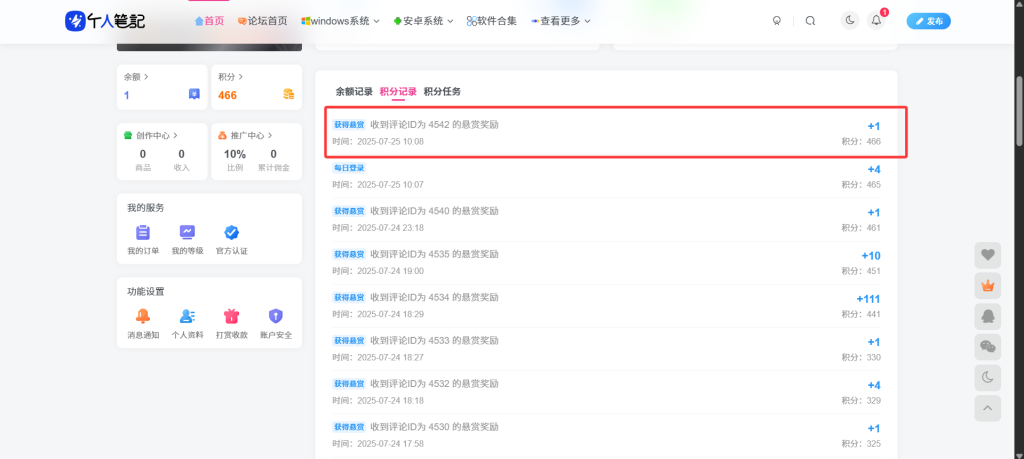Switch to the 积分任务 tab
This screenshot has width=1024, height=459.
coord(442,91)
